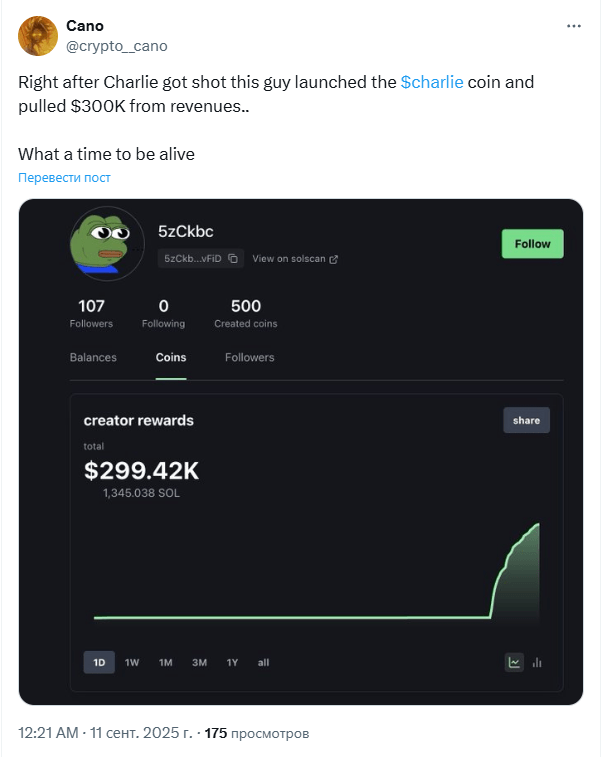Switch to the Followers tab
The height and width of the screenshot is (757, 601).
(x=249, y=357)
